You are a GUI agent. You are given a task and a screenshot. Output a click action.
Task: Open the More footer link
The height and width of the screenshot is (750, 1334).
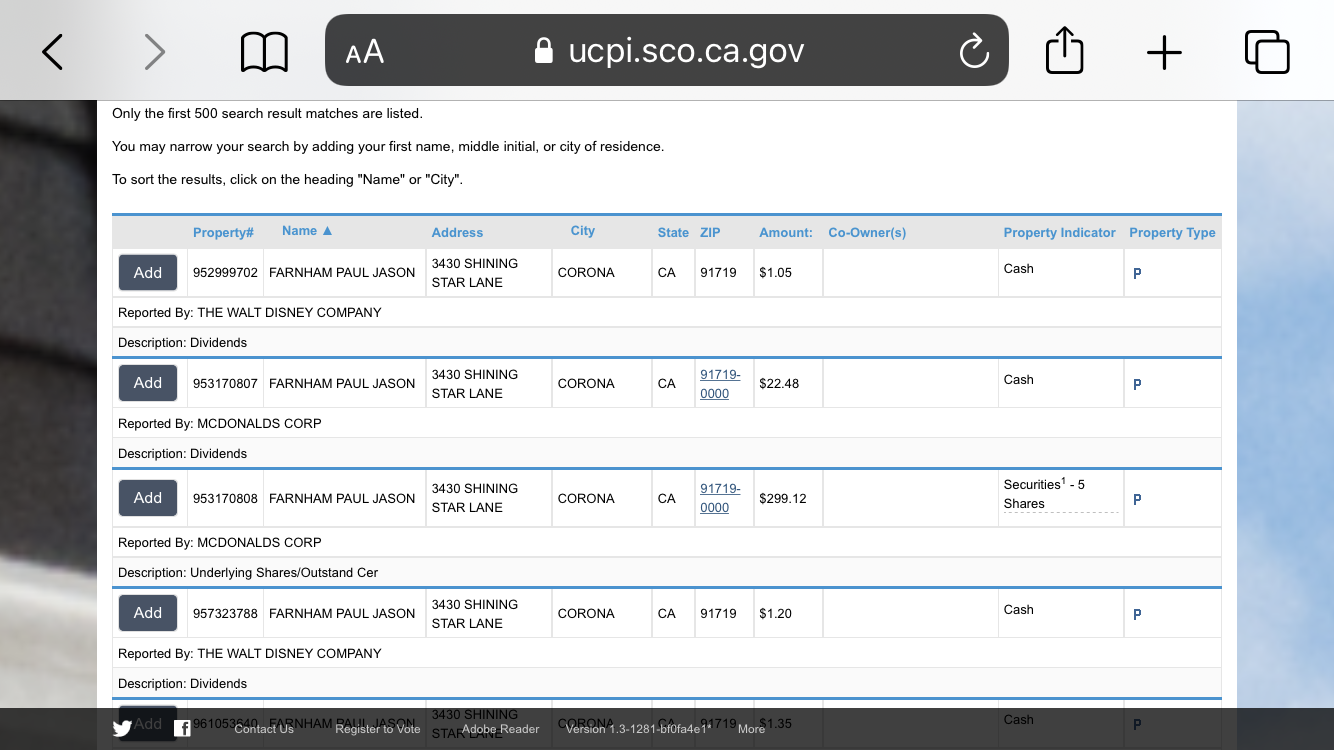751,729
